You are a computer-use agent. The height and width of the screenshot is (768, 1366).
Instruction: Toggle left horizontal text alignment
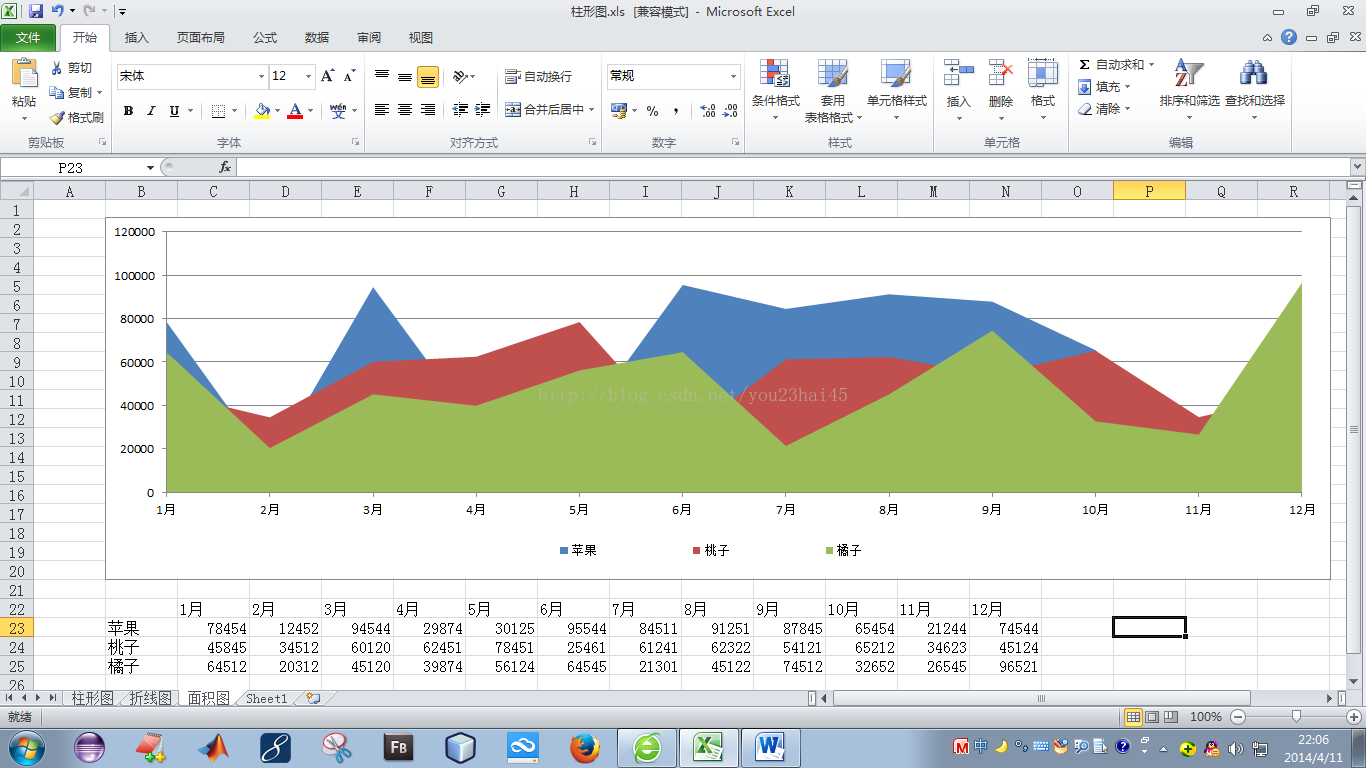382,110
